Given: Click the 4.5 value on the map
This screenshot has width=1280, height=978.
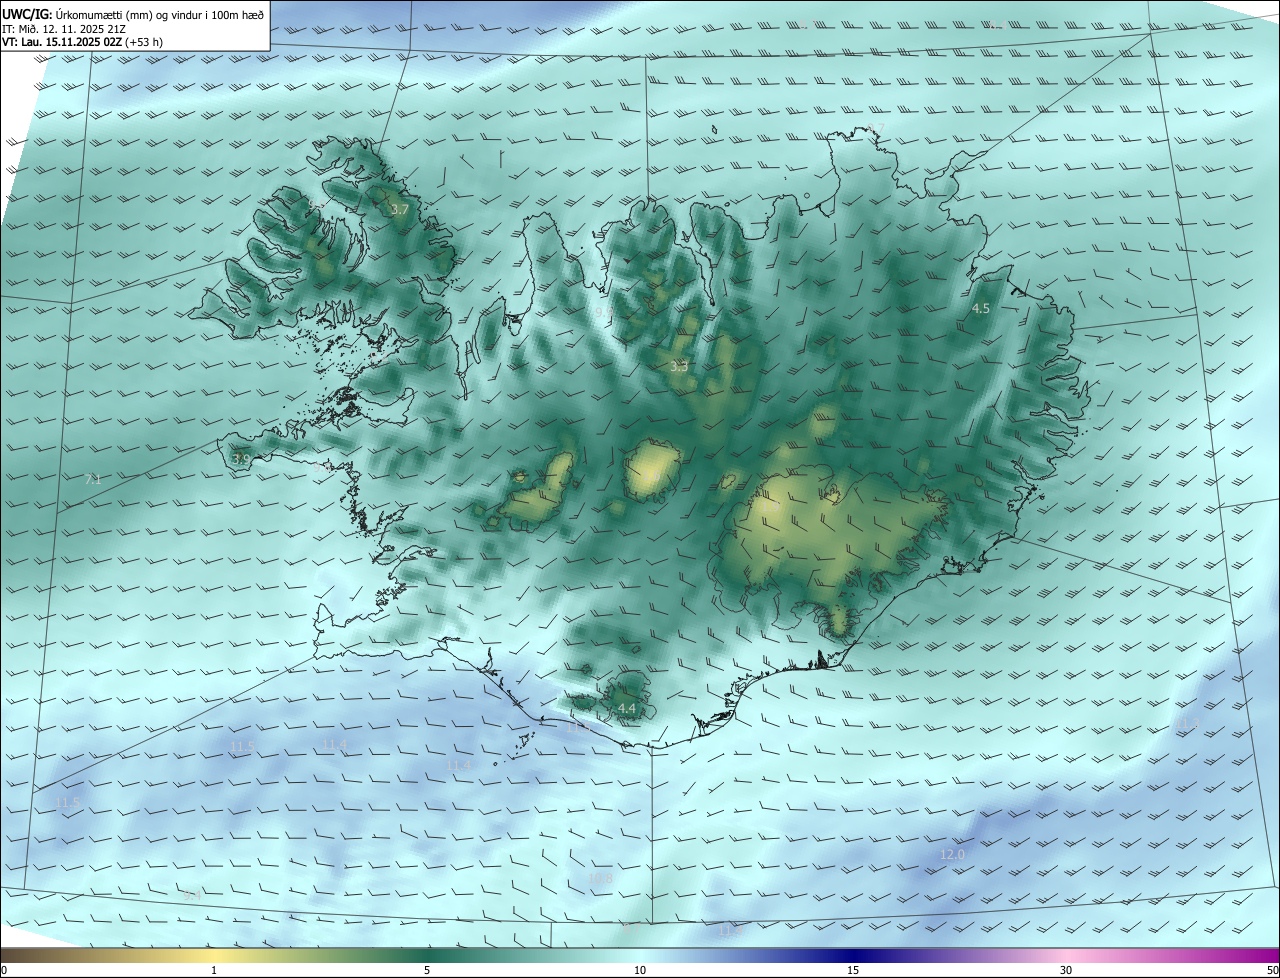Looking at the screenshot, I should click(x=981, y=309).
